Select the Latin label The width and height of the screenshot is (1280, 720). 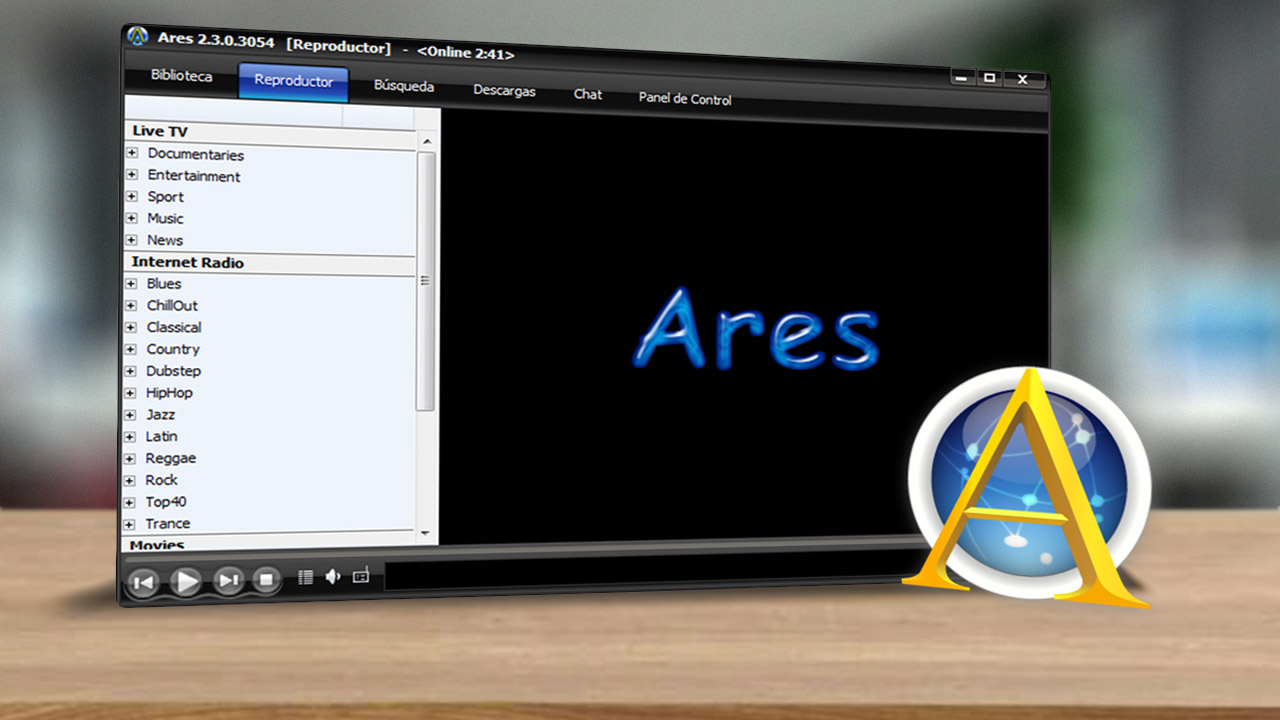[x=161, y=436]
